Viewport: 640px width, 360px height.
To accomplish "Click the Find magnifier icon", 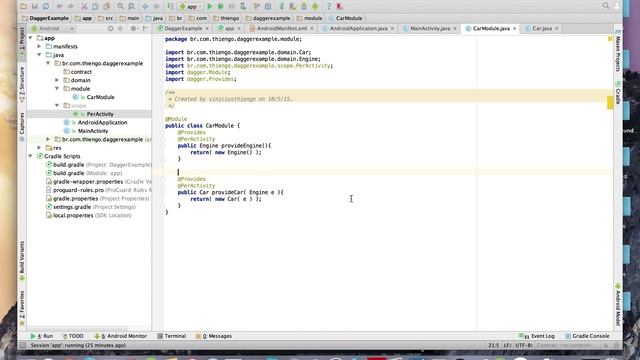I will pos(120,6).
